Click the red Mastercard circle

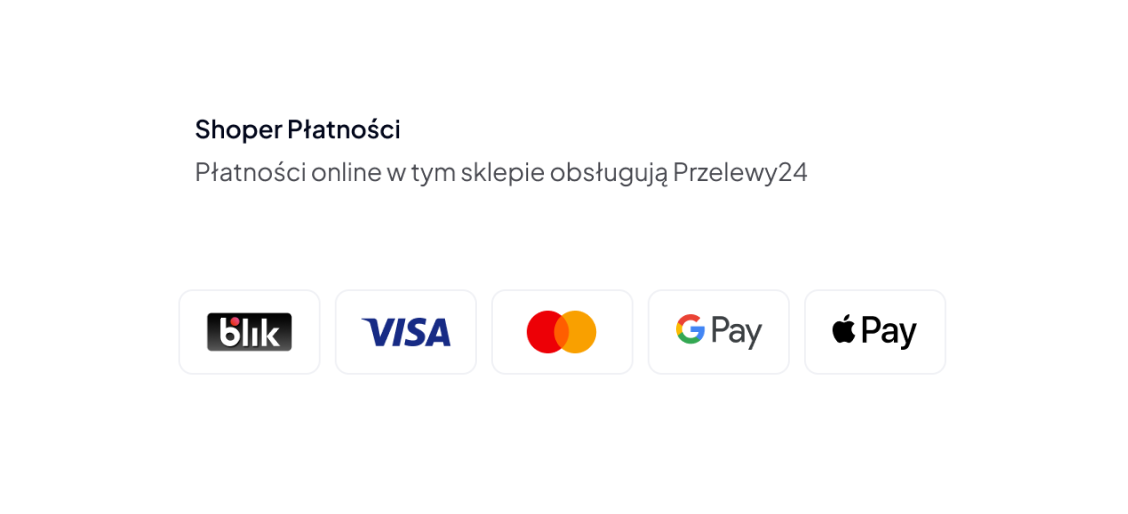point(545,332)
